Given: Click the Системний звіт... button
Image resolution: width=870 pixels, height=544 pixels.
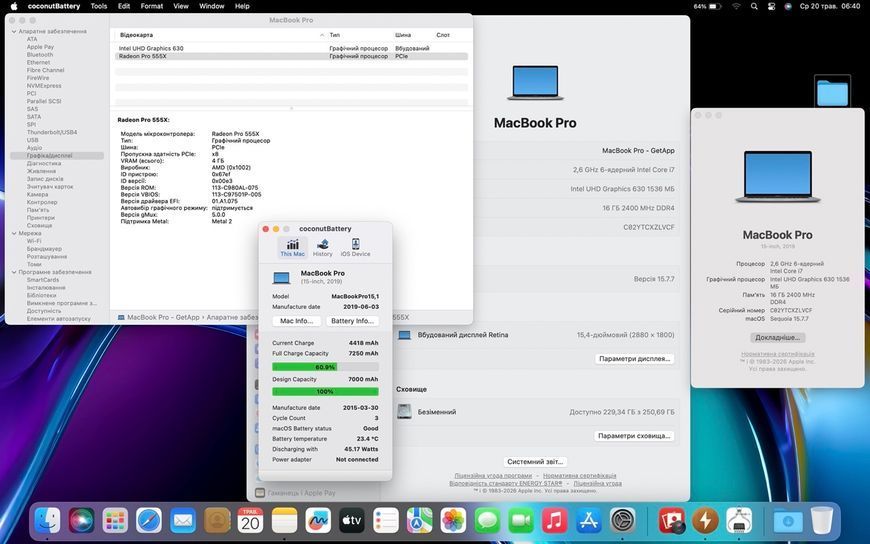Looking at the screenshot, I should point(535,461).
